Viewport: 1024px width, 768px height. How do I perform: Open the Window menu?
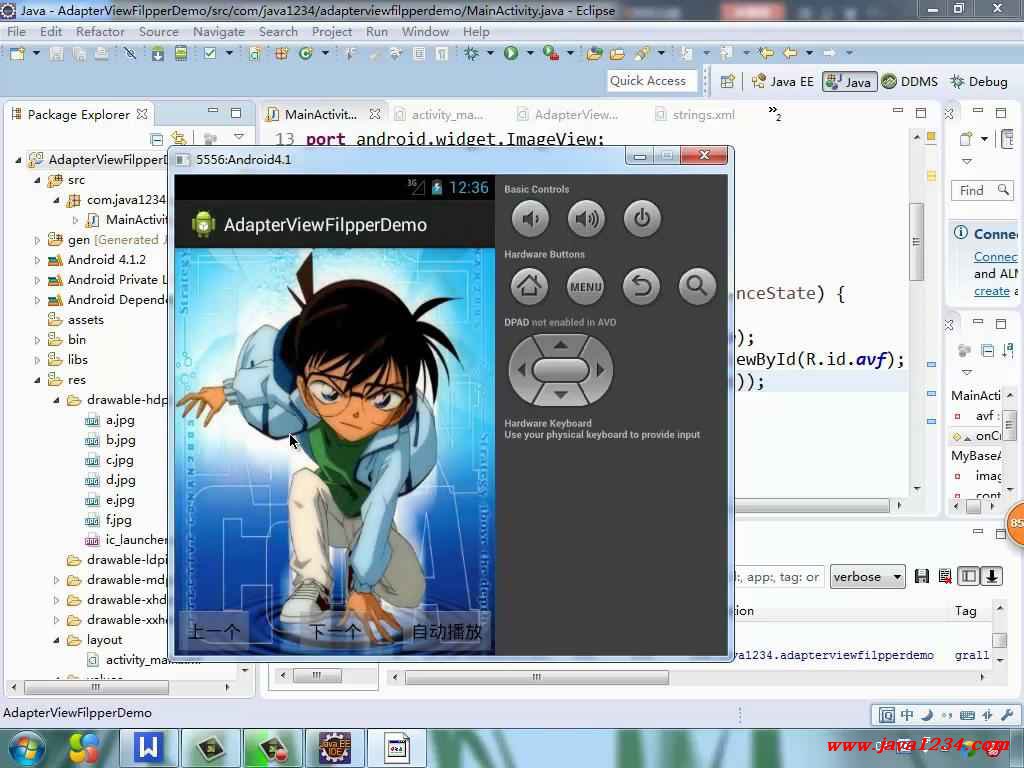(x=425, y=31)
